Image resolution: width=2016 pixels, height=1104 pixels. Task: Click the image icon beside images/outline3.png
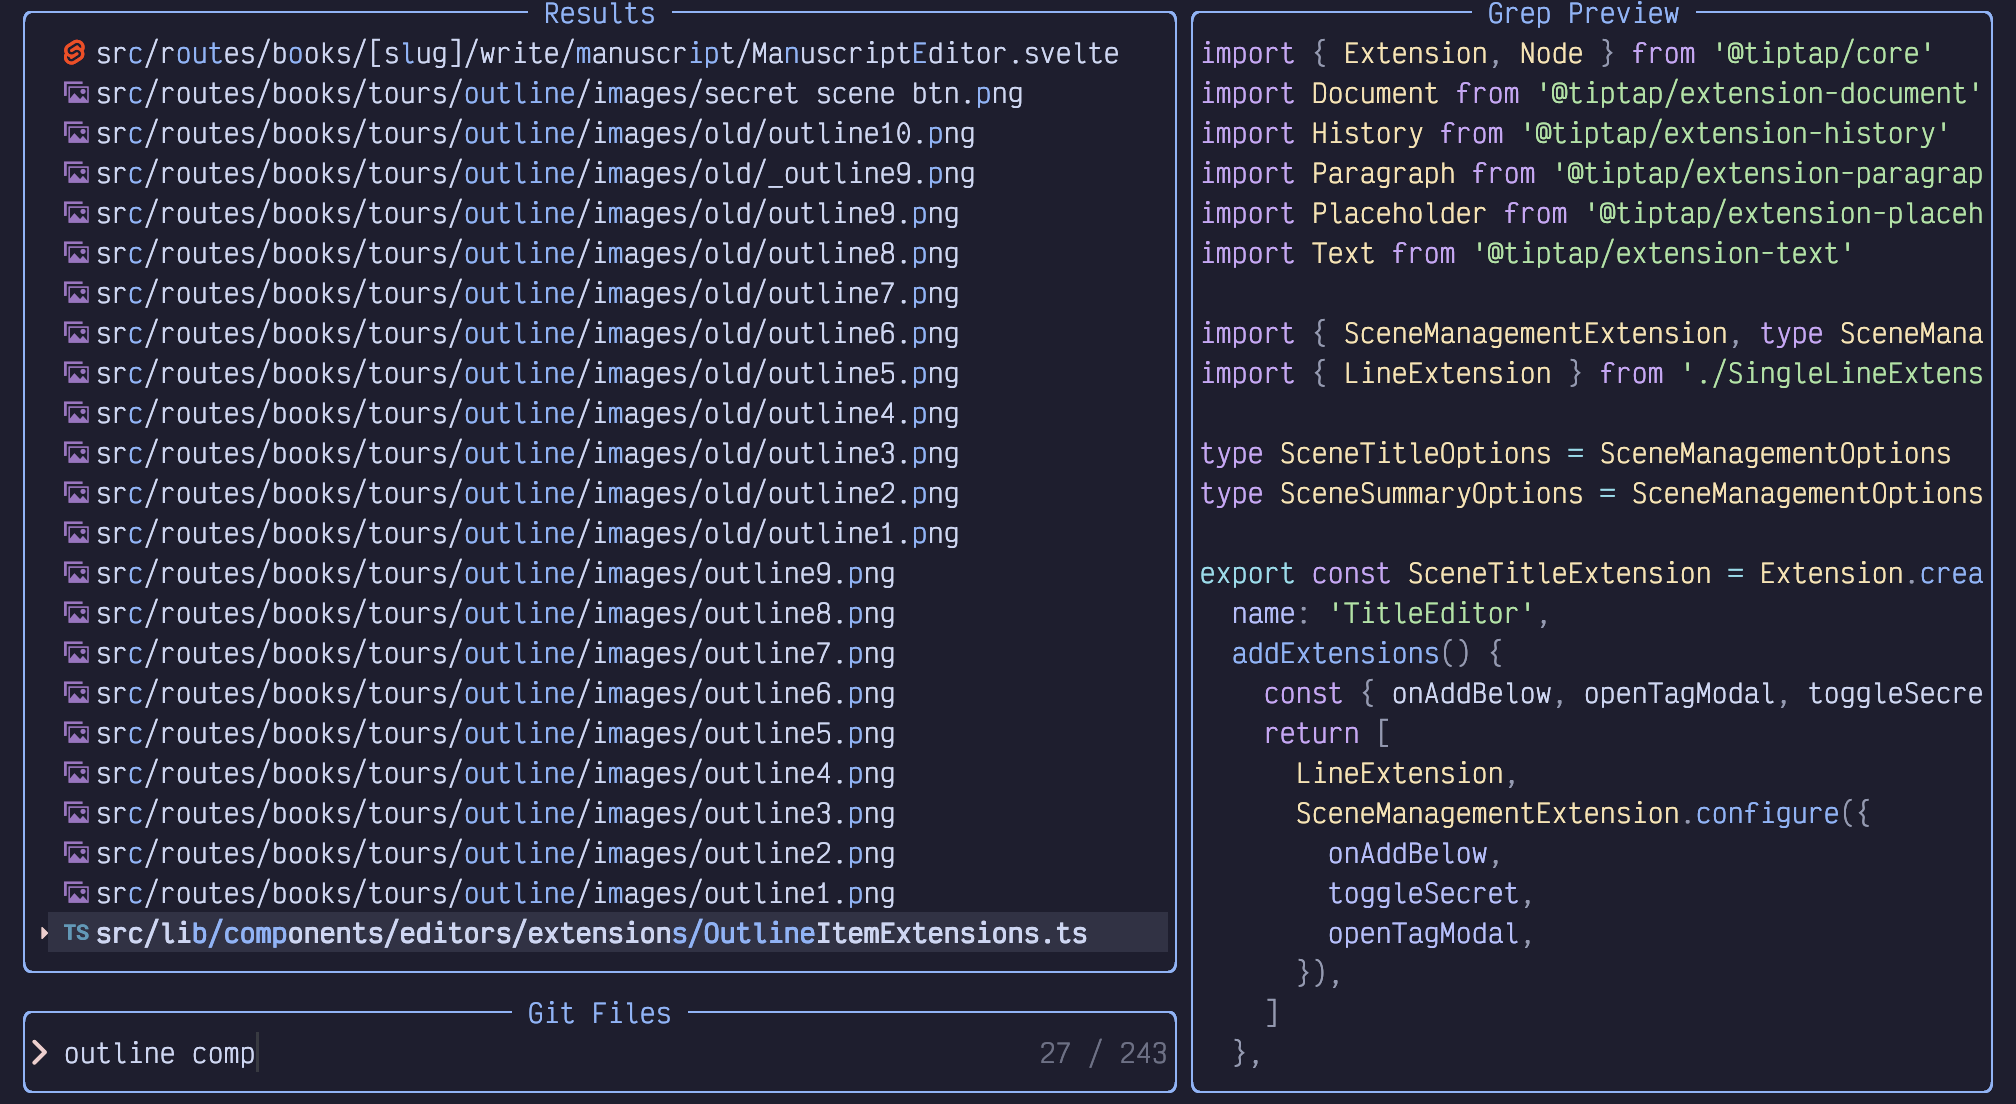click(76, 813)
